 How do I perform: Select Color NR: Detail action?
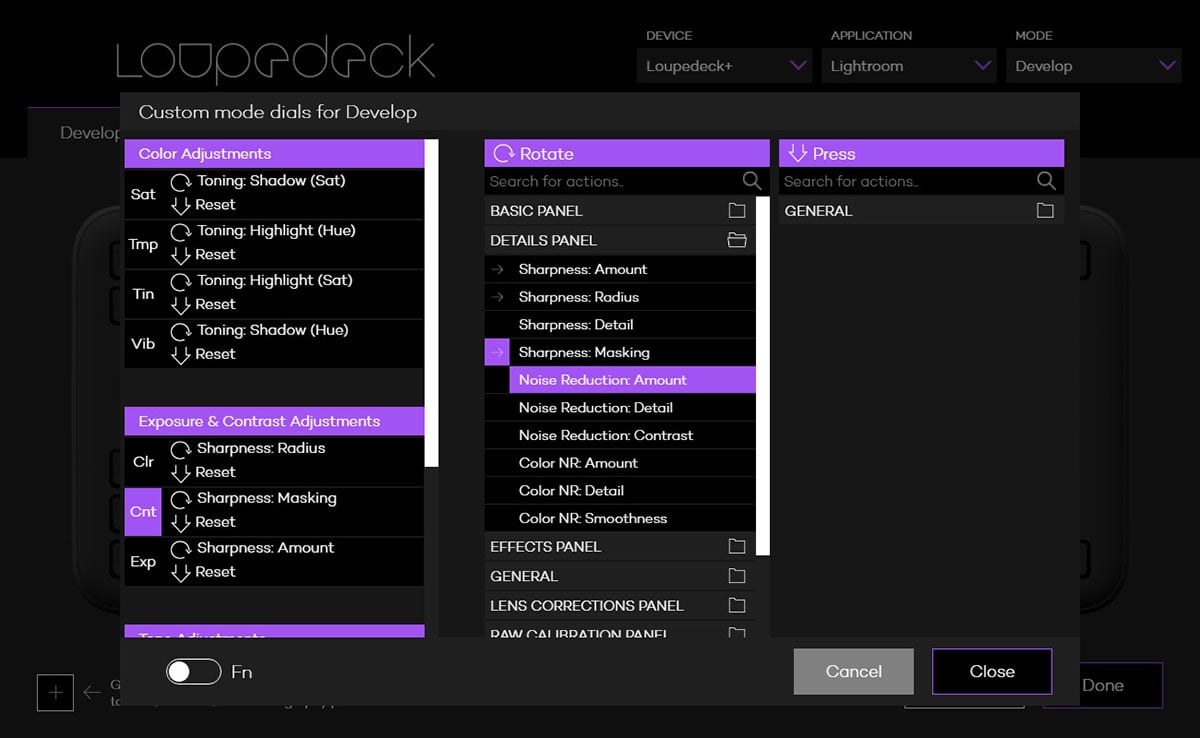coord(620,491)
